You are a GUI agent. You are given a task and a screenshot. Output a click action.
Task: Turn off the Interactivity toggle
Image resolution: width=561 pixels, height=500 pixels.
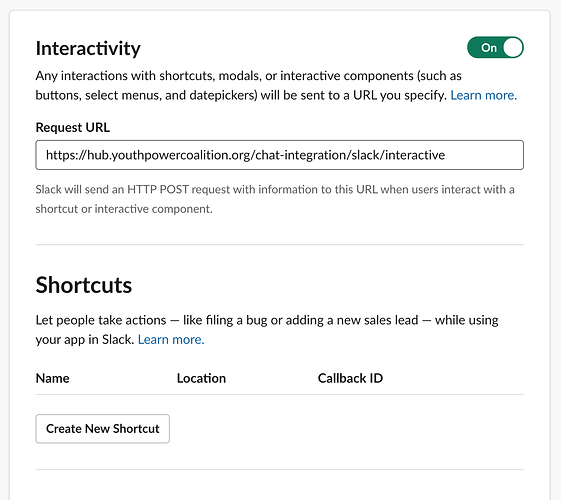pyautogui.click(x=495, y=47)
